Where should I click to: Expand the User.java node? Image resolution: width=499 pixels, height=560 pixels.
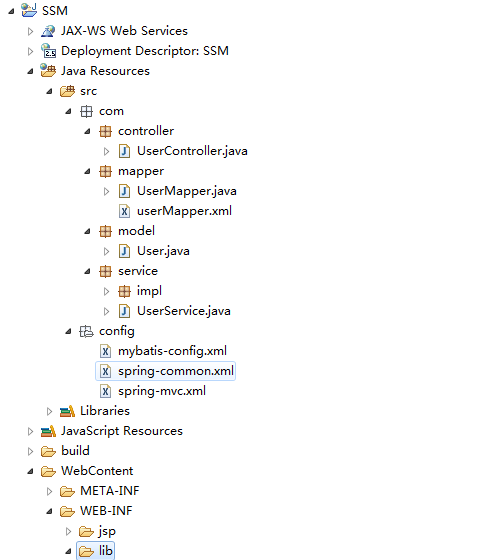[x=106, y=251]
